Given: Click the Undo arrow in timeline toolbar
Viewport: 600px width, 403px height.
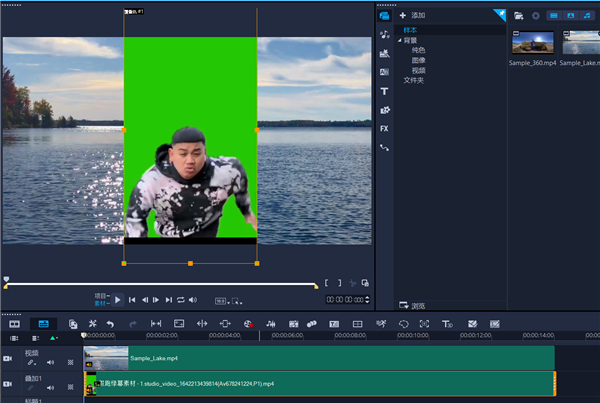Looking at the screenshot, I should [x=109, y=324].
